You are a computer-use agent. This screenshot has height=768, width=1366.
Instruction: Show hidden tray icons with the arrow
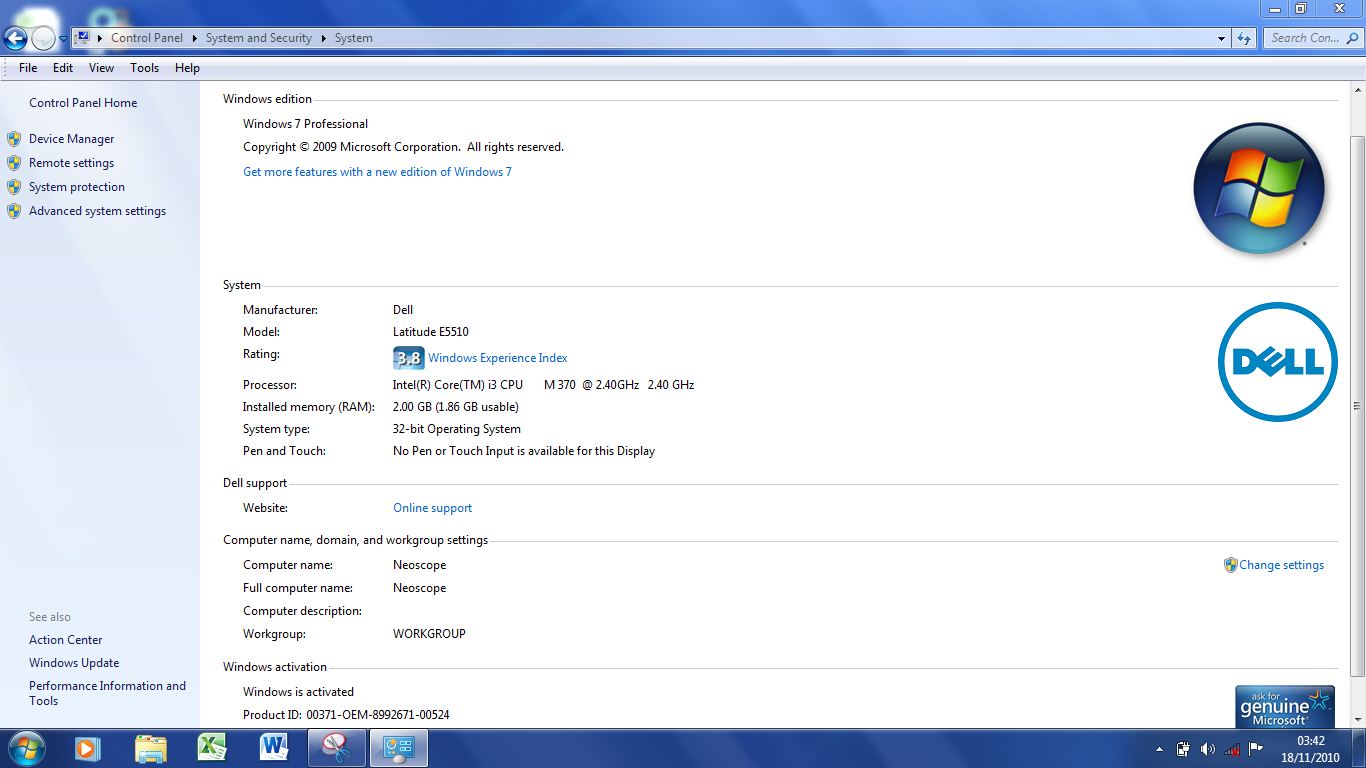tap(1160, 749)
